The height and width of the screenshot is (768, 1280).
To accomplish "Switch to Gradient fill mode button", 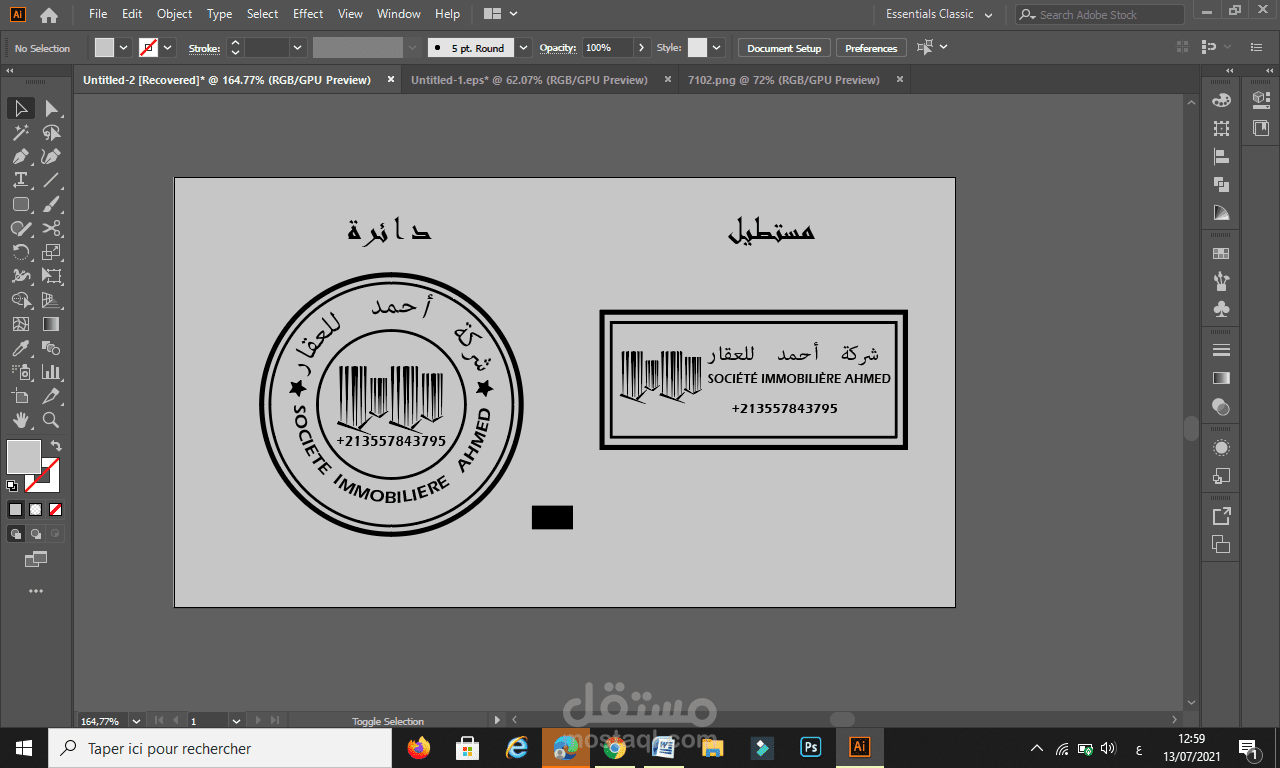I will [36, 509].
